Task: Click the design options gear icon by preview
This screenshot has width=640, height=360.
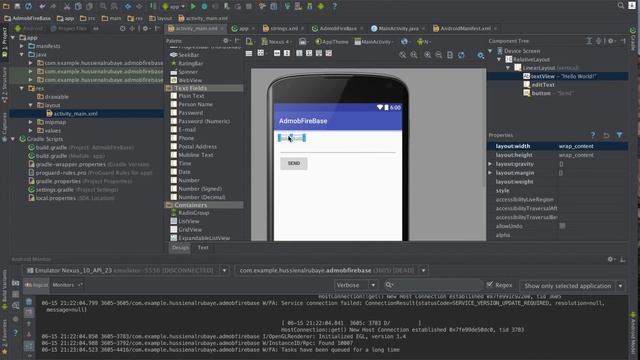Action: [x=481, y=55]
